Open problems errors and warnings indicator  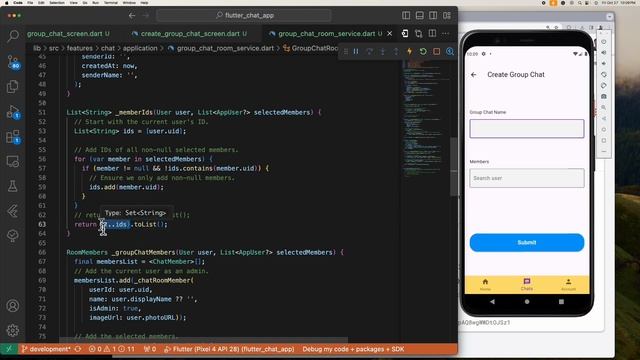(x=111, y=349)
